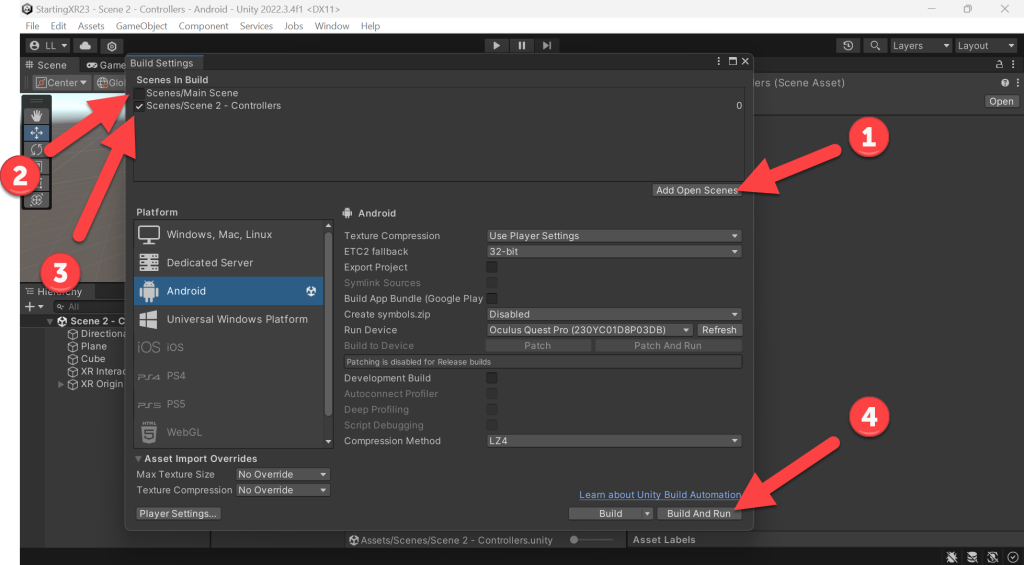Uncheck Scenes/Scene 2 - Controllers
The width and height of the screenshot is (1024, 565).
click(139, 106)
